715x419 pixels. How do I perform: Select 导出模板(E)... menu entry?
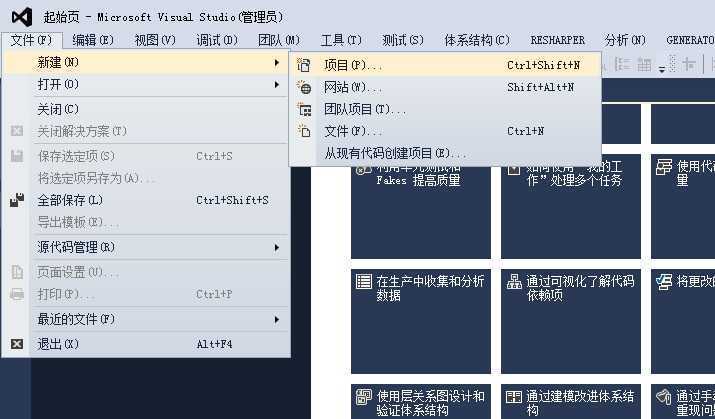(x=146, y=222)
